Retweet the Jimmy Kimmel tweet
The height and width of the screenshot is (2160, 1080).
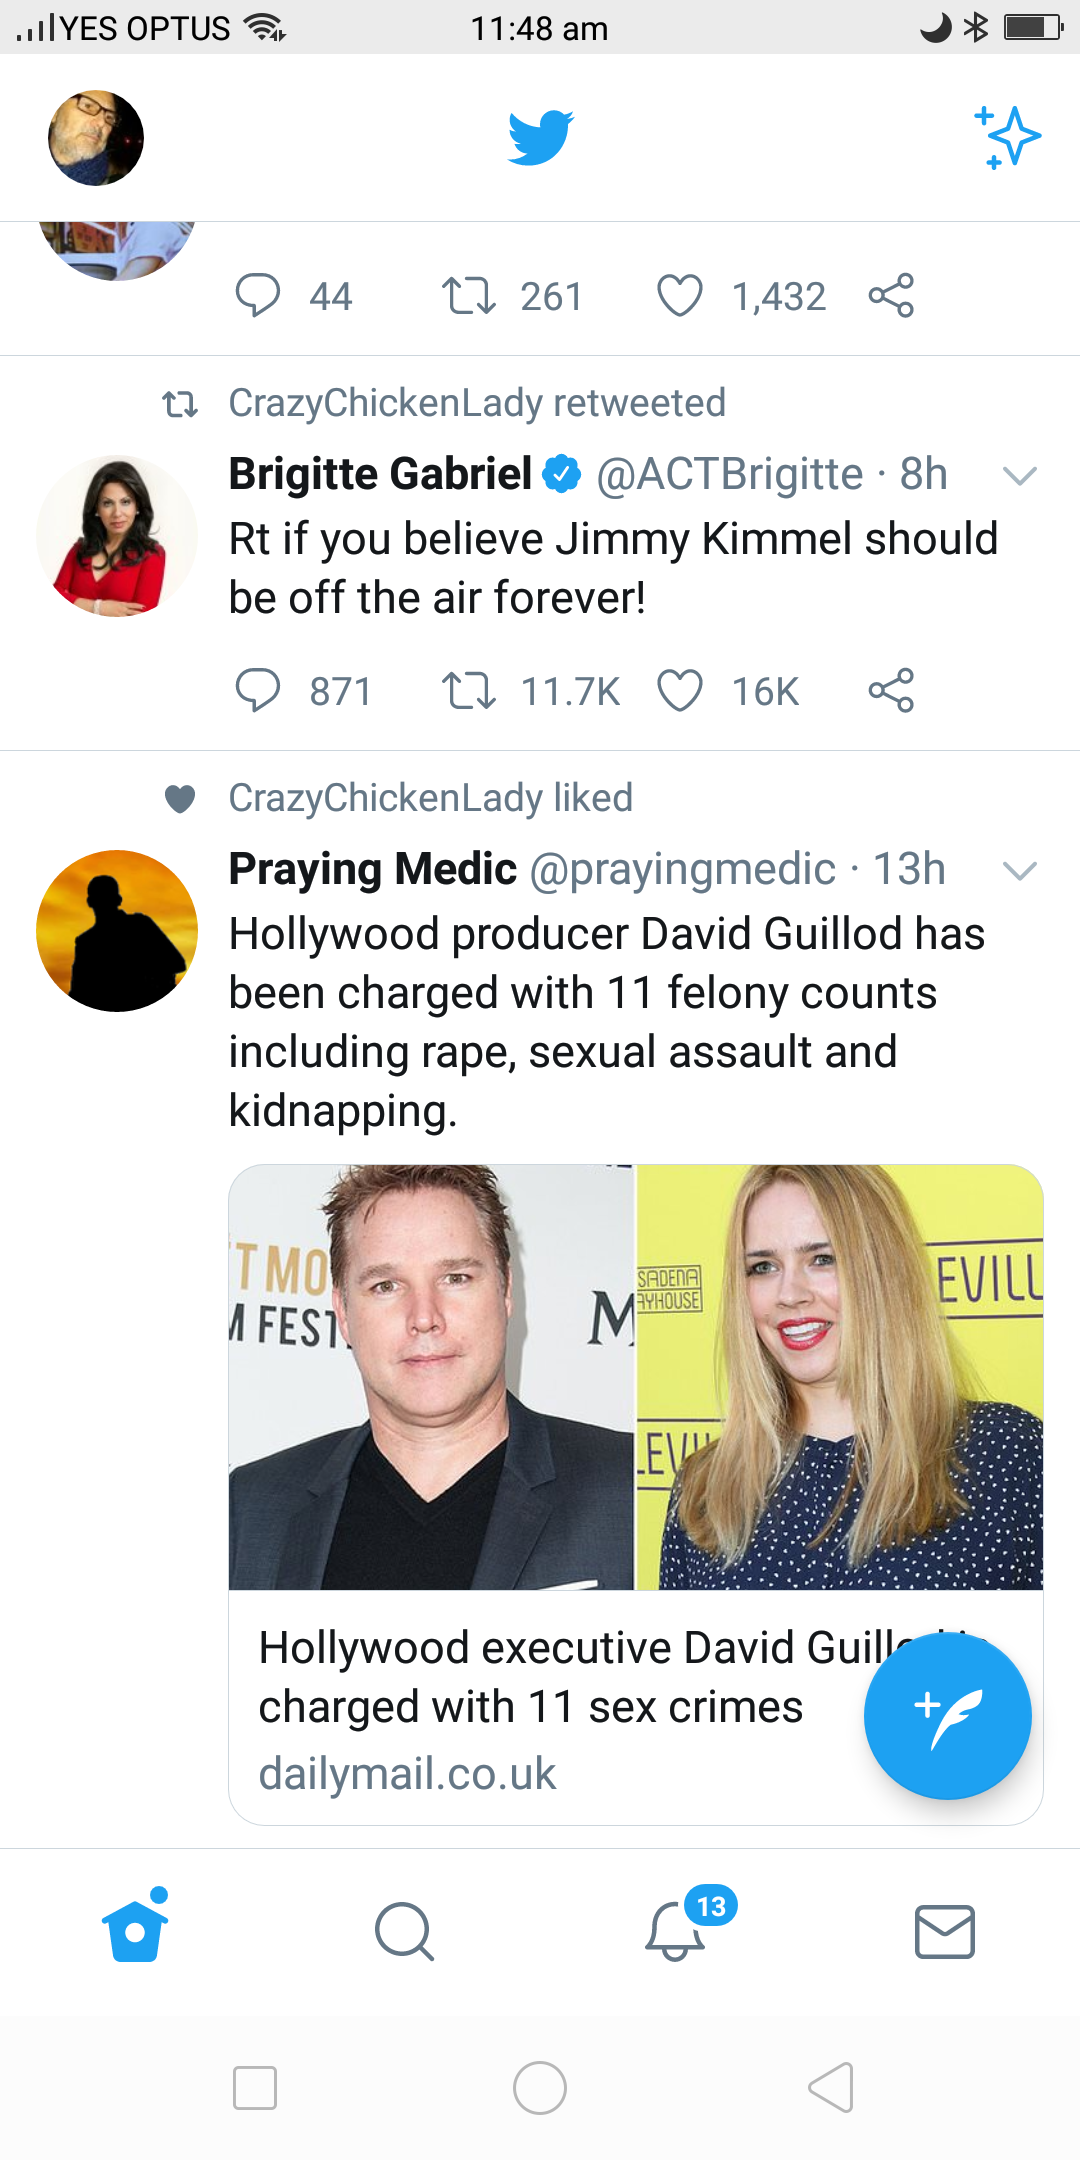(x=468, y=690)
